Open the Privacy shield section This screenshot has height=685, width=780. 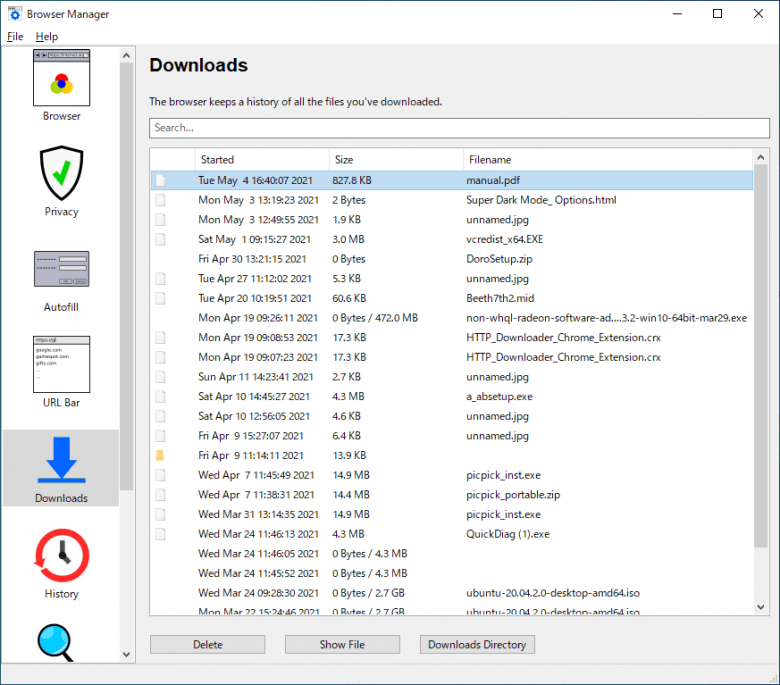tap(61, 173)
